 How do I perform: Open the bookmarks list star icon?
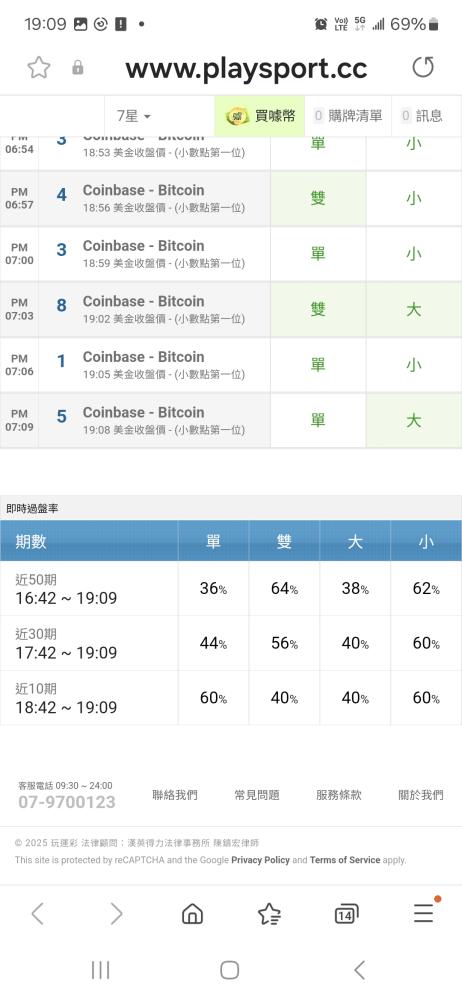coord(269,914)
